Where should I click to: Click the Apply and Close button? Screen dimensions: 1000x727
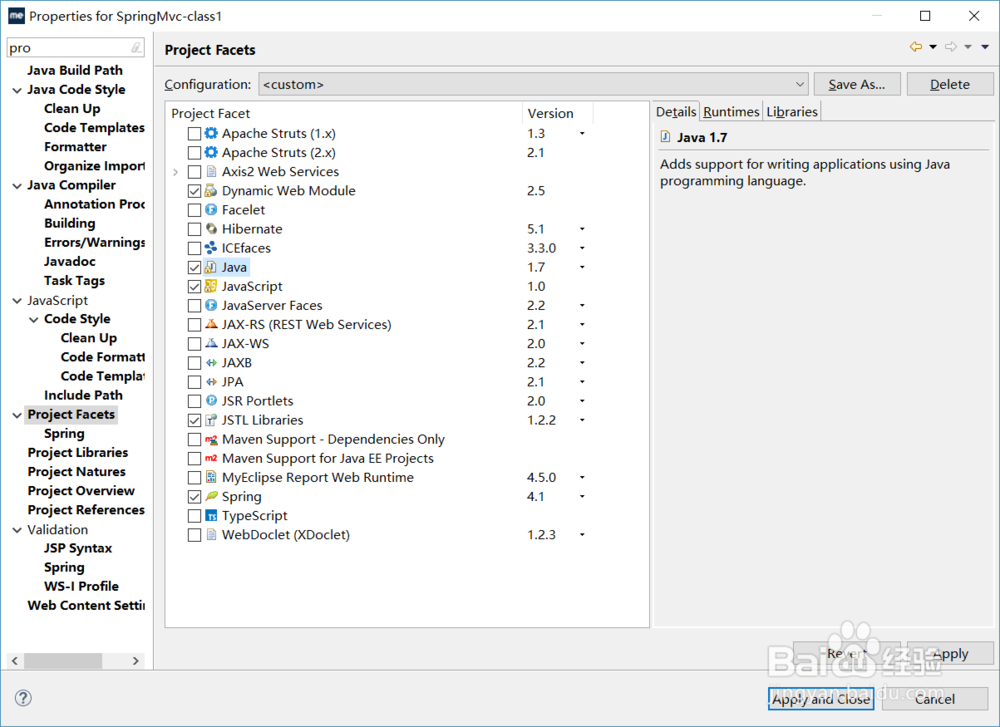821,699
